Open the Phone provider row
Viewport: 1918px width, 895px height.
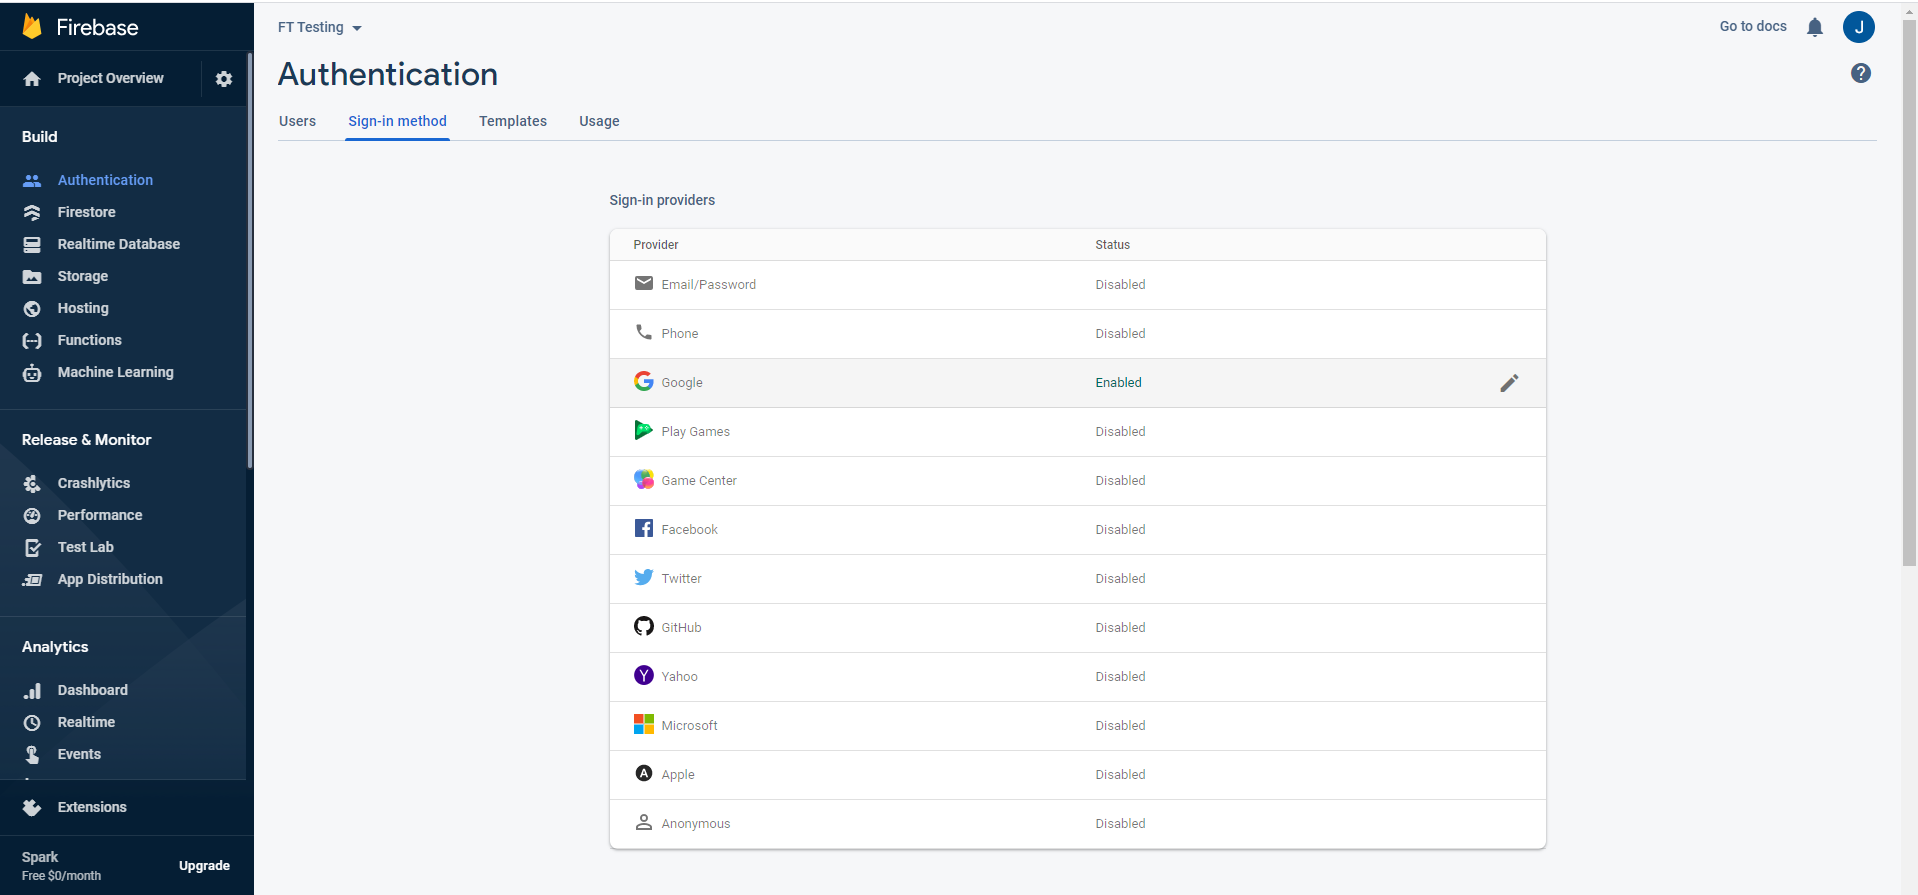pos(1077,334)
